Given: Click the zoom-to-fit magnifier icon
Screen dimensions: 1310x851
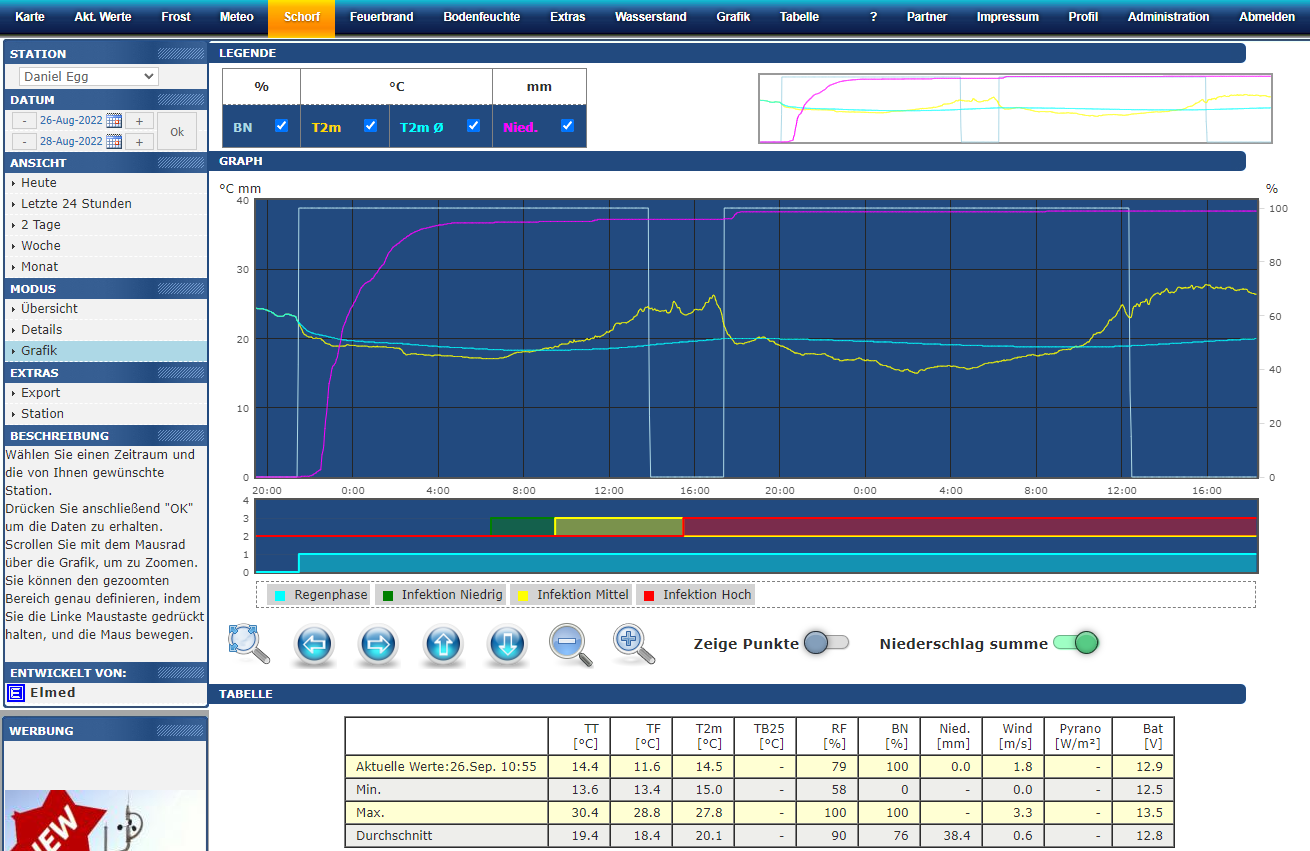Looking at the screenshot, I should click(248, 644).
